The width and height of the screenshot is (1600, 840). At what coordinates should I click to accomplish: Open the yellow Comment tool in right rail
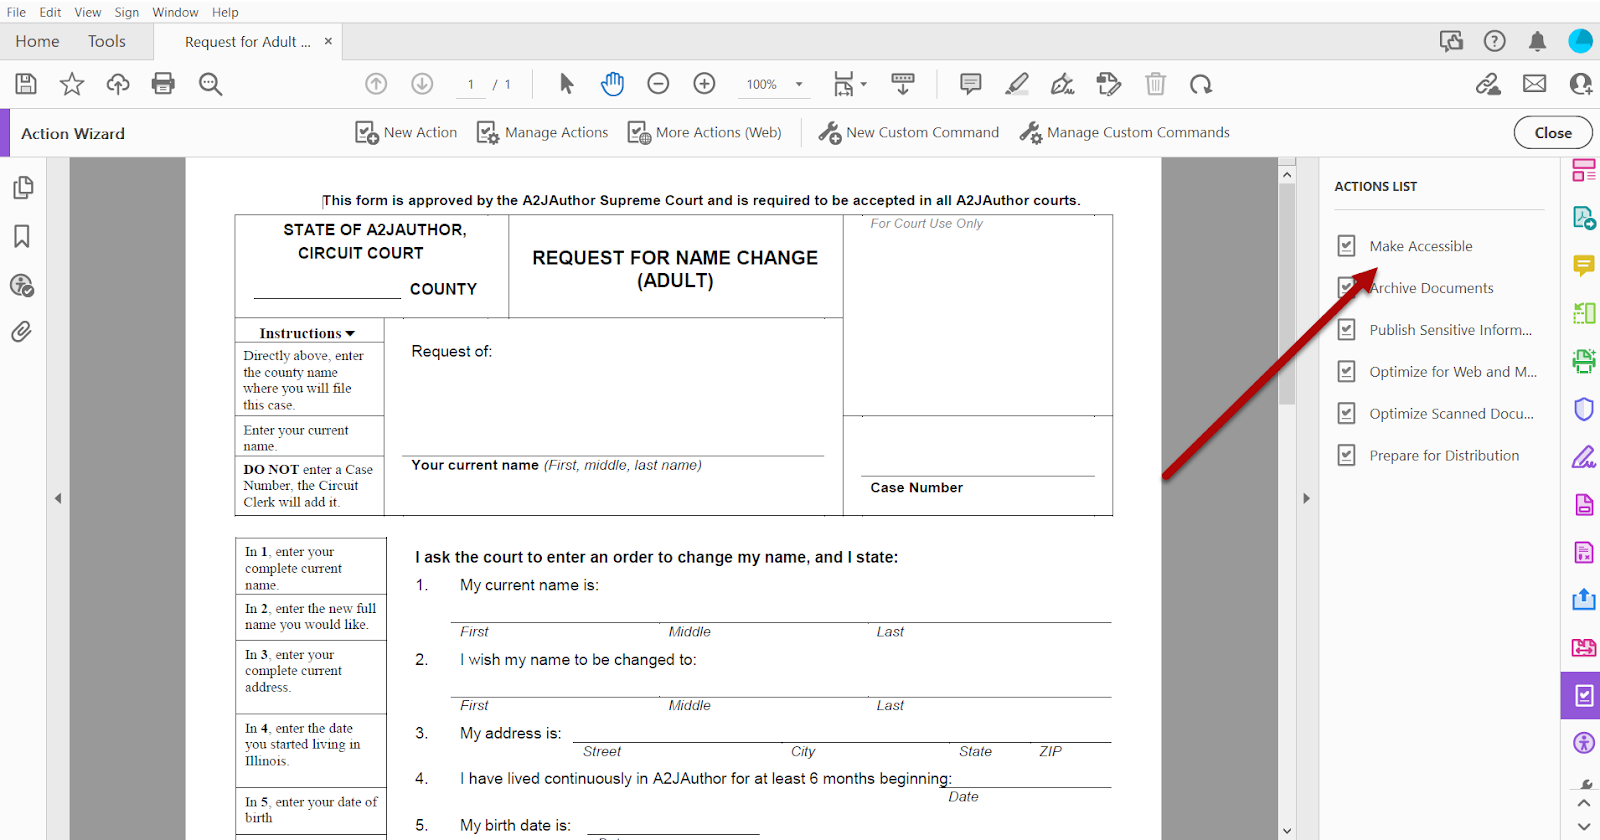(1584, 265)
